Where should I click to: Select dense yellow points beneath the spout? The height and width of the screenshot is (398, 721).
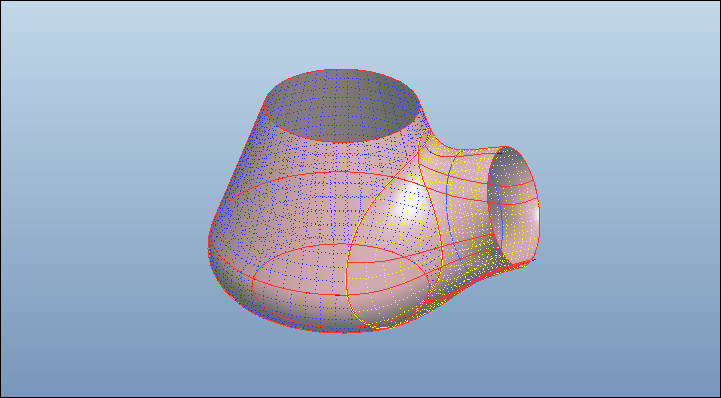[x=464, y=276]
